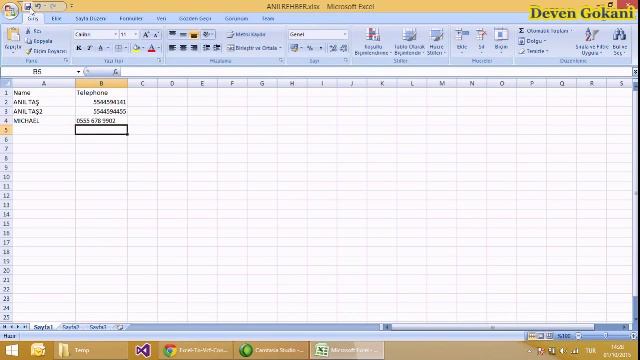Screen dimensions: 640x360
Task: Open the font size dropdown
Action: click(136, 34)
